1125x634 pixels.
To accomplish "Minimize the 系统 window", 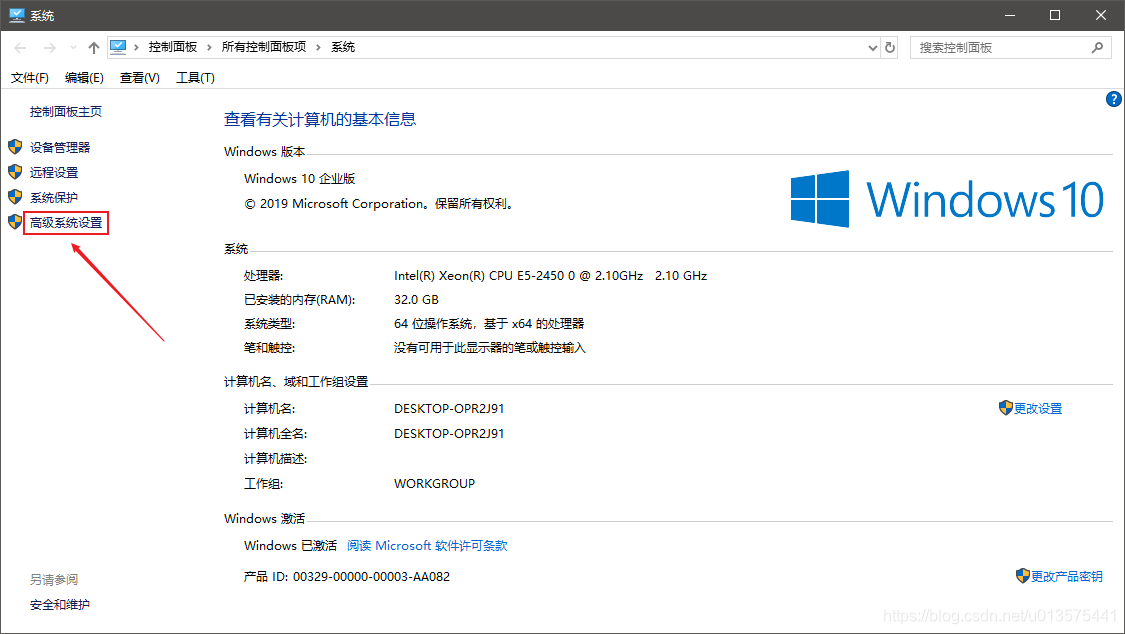I will point(1009,15).
